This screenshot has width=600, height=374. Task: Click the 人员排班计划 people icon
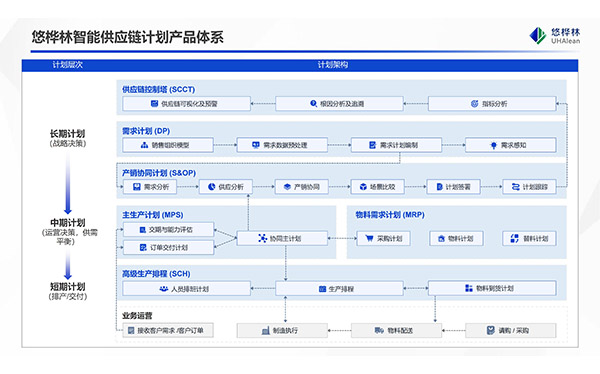coord(163,289)
